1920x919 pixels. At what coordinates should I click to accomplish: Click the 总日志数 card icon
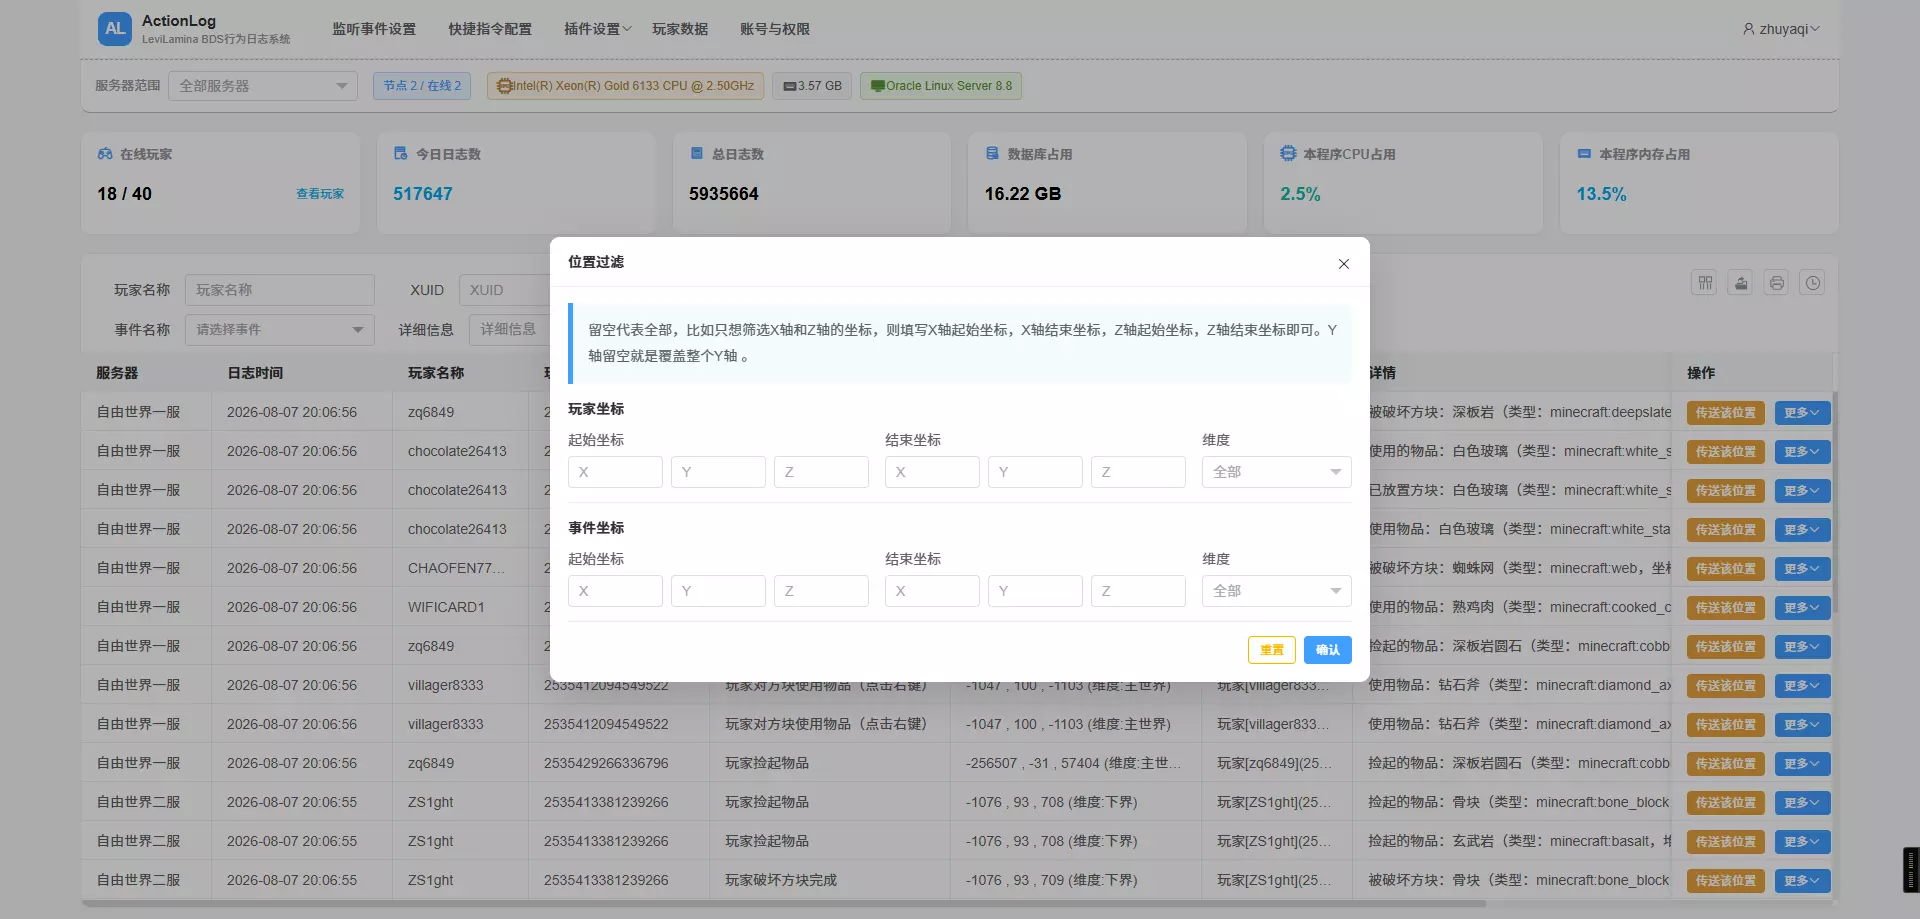697,154
